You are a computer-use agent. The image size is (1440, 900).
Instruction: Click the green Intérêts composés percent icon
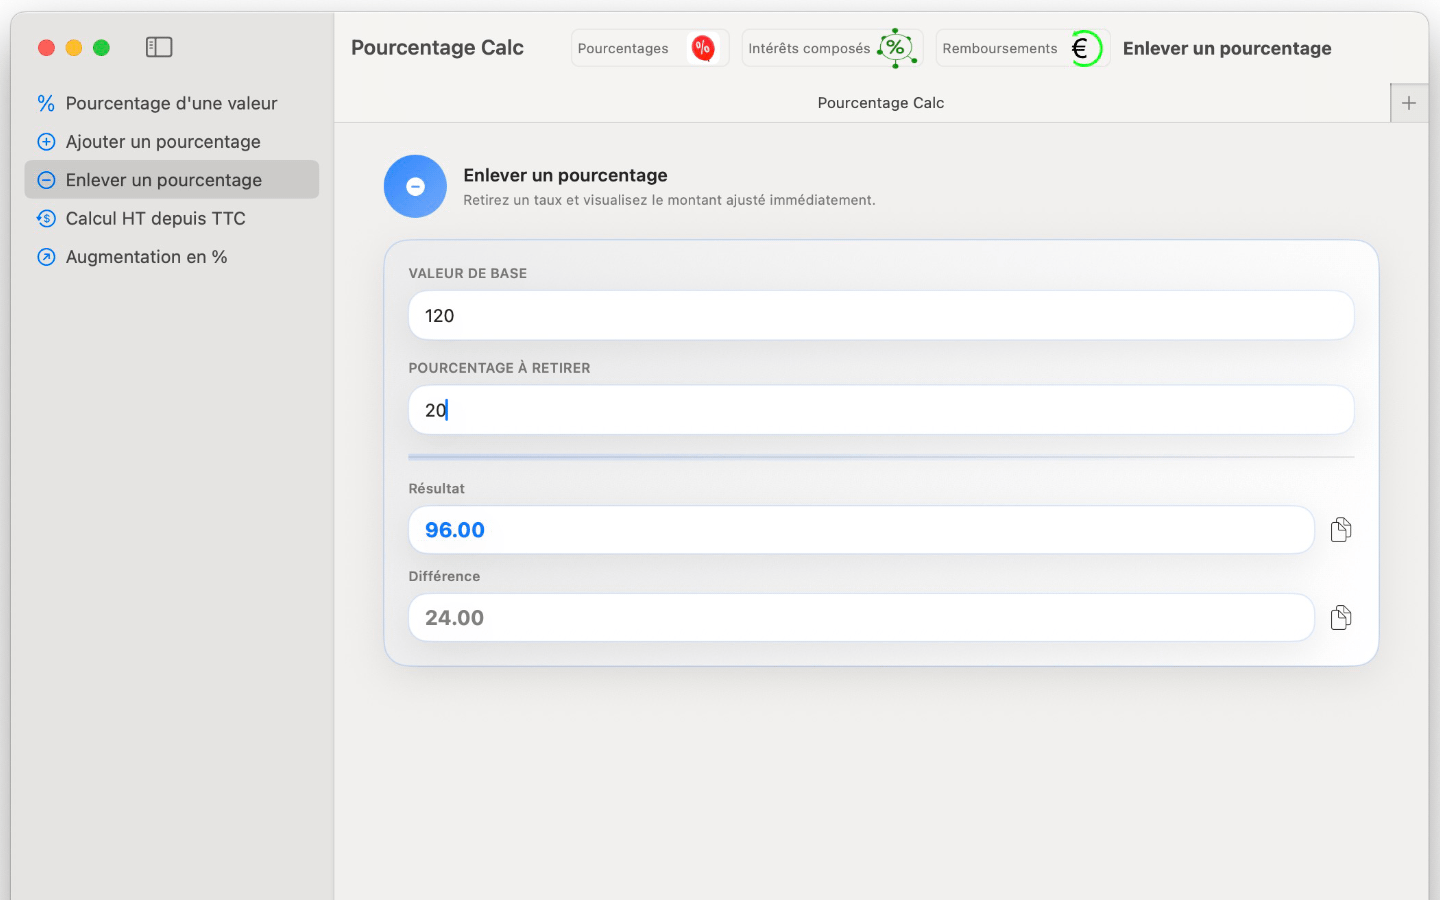(x=896, y=48)
